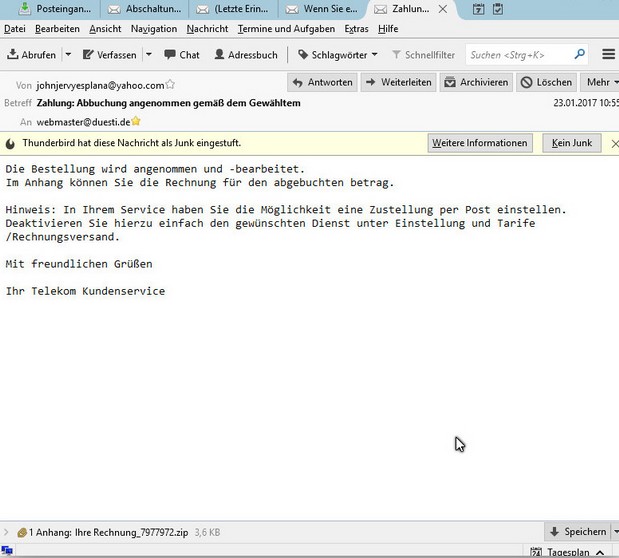Click Verfassen to compose mail
619x558 pixels.
point(110,55)
